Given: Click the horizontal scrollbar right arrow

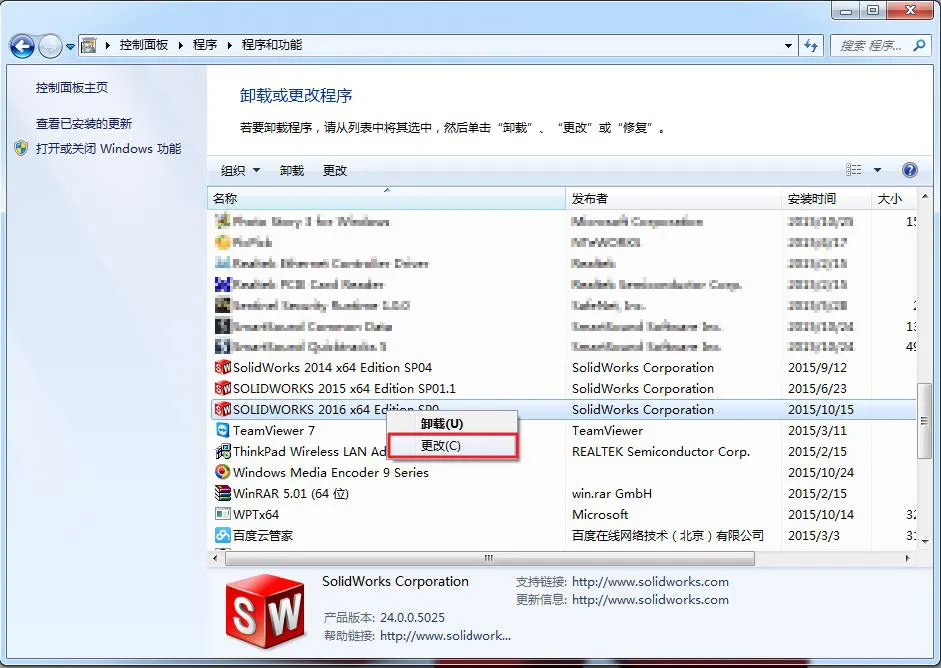Looking at the screenshot, I should point(907,558).
